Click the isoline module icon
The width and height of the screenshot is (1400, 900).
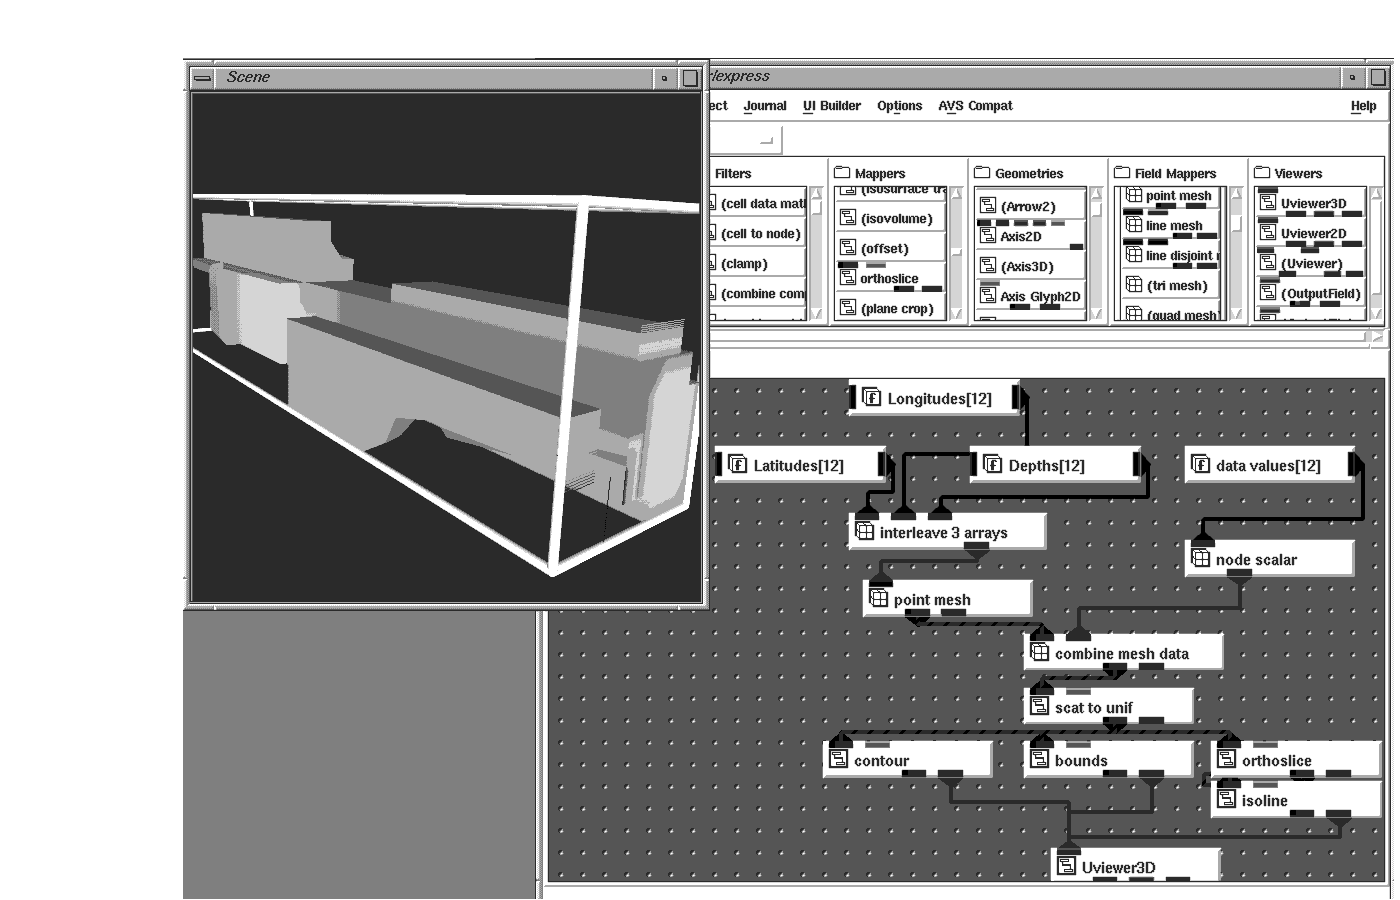pyautogui.click(x=1226, y=800)
